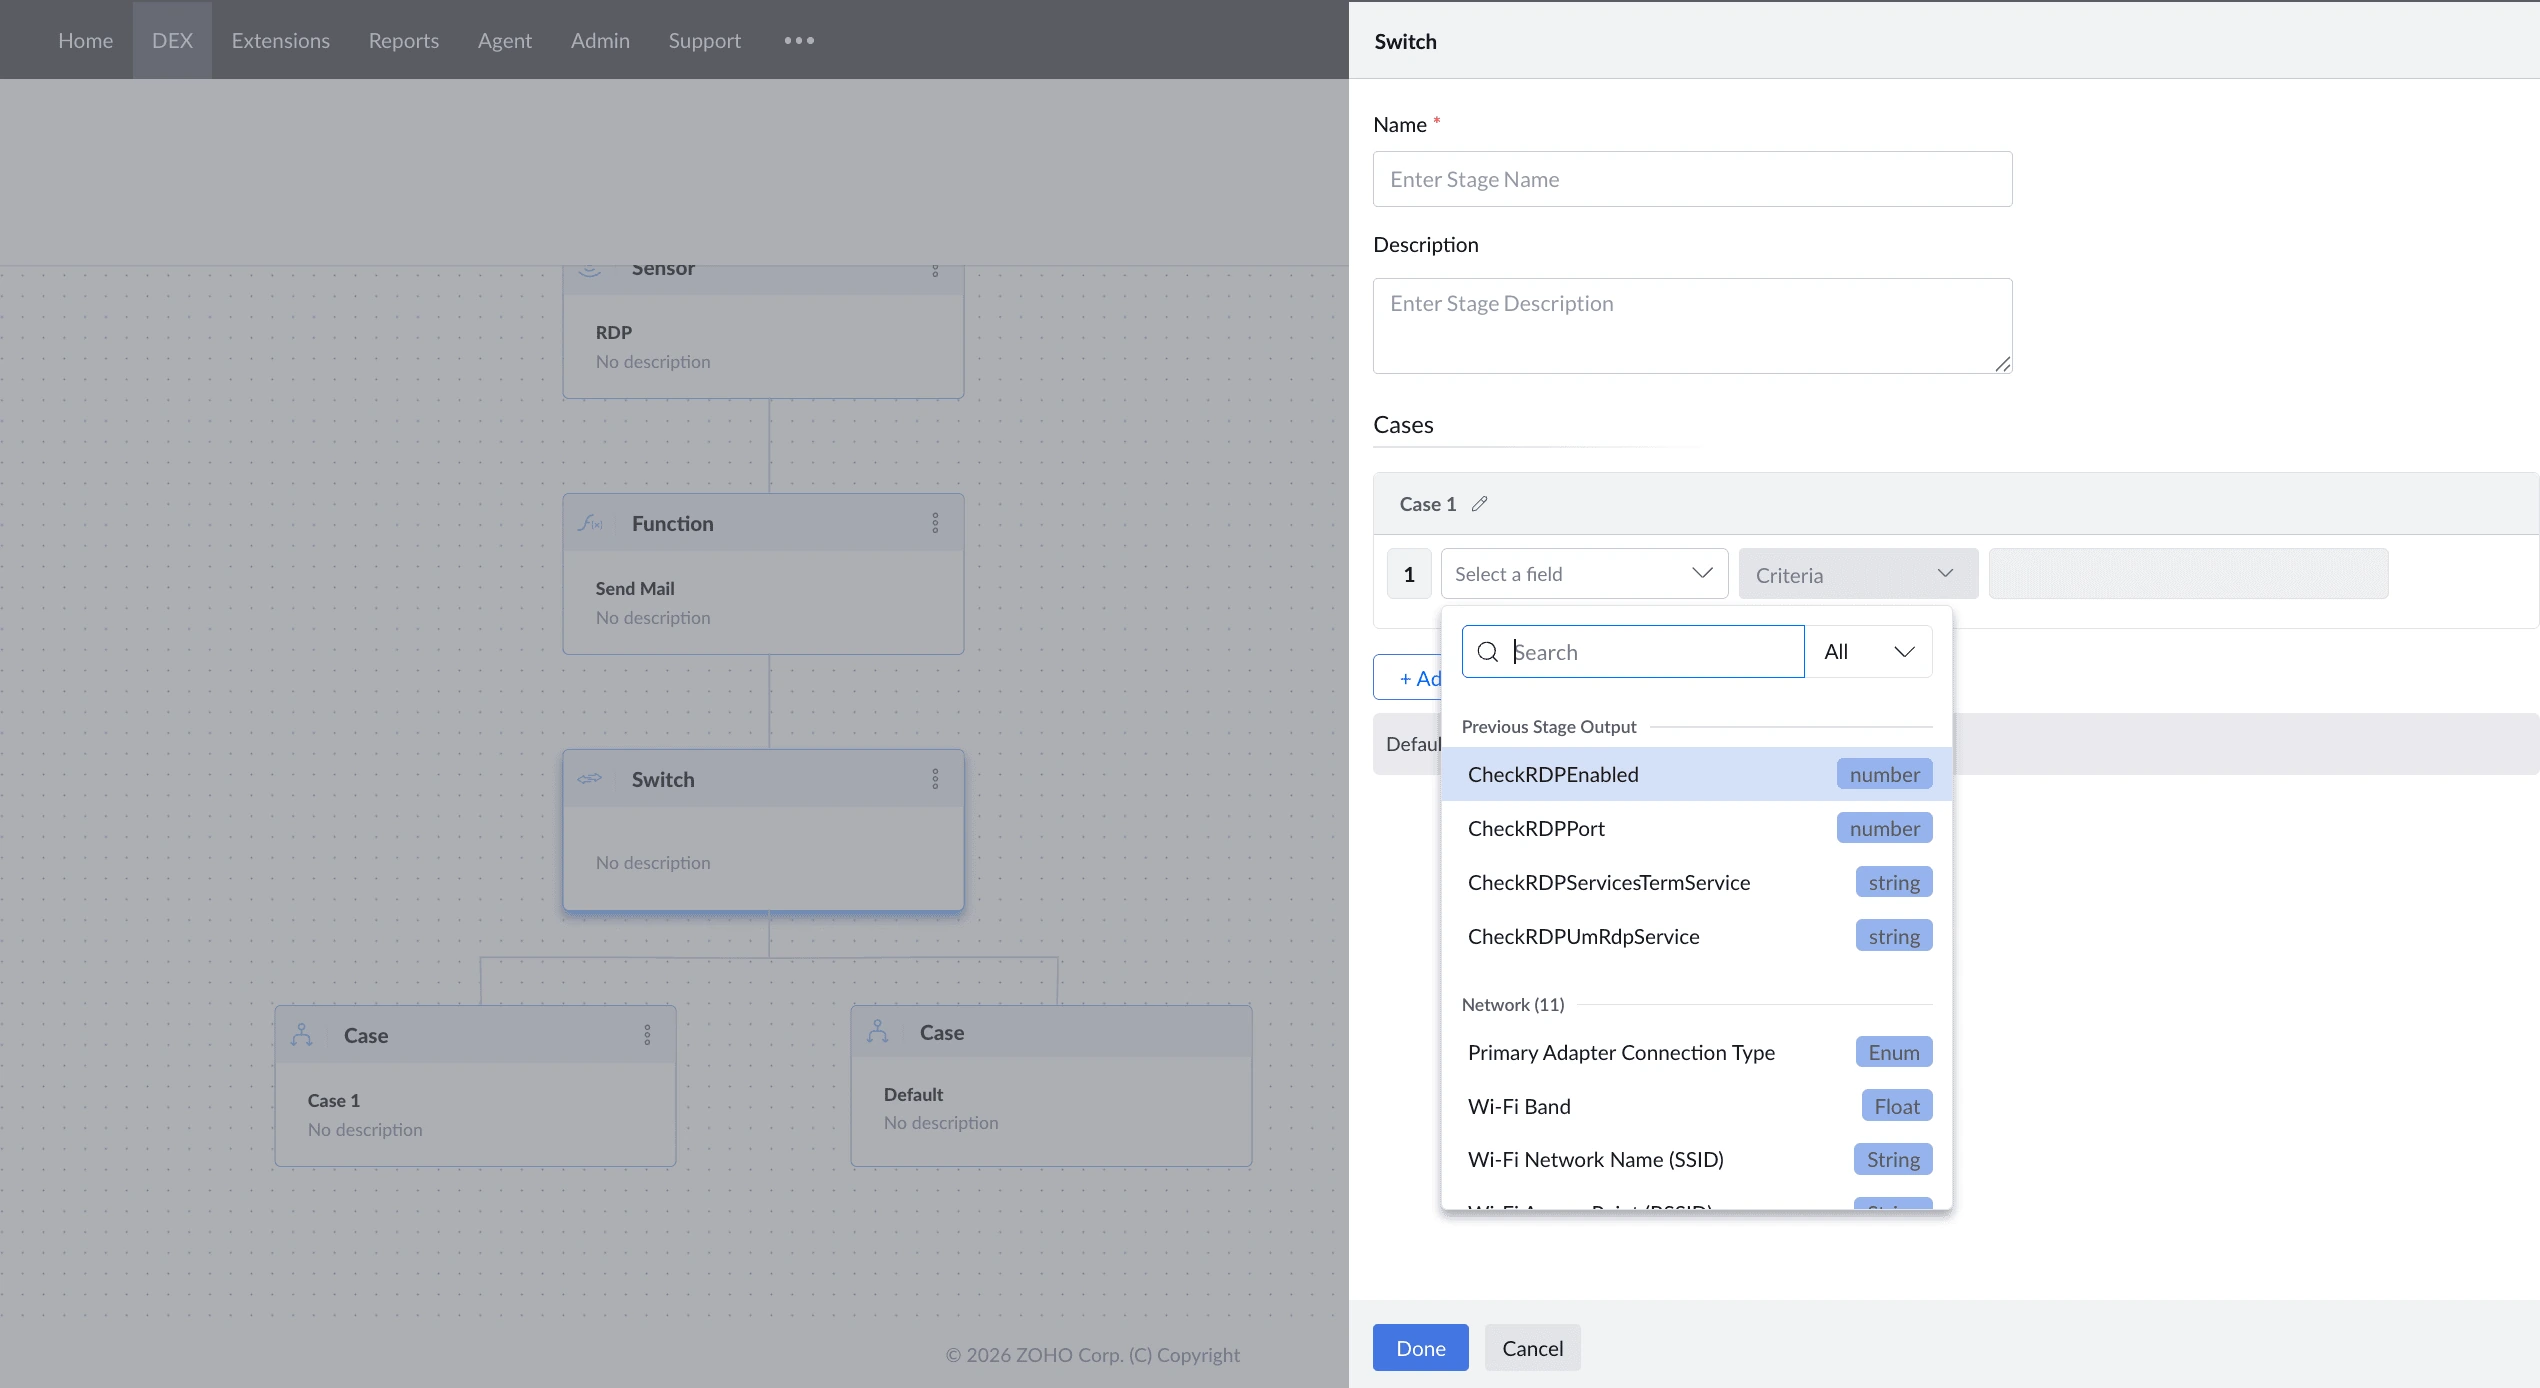Focus the Enter Stage Description textarea

(x=1692, y=326)
